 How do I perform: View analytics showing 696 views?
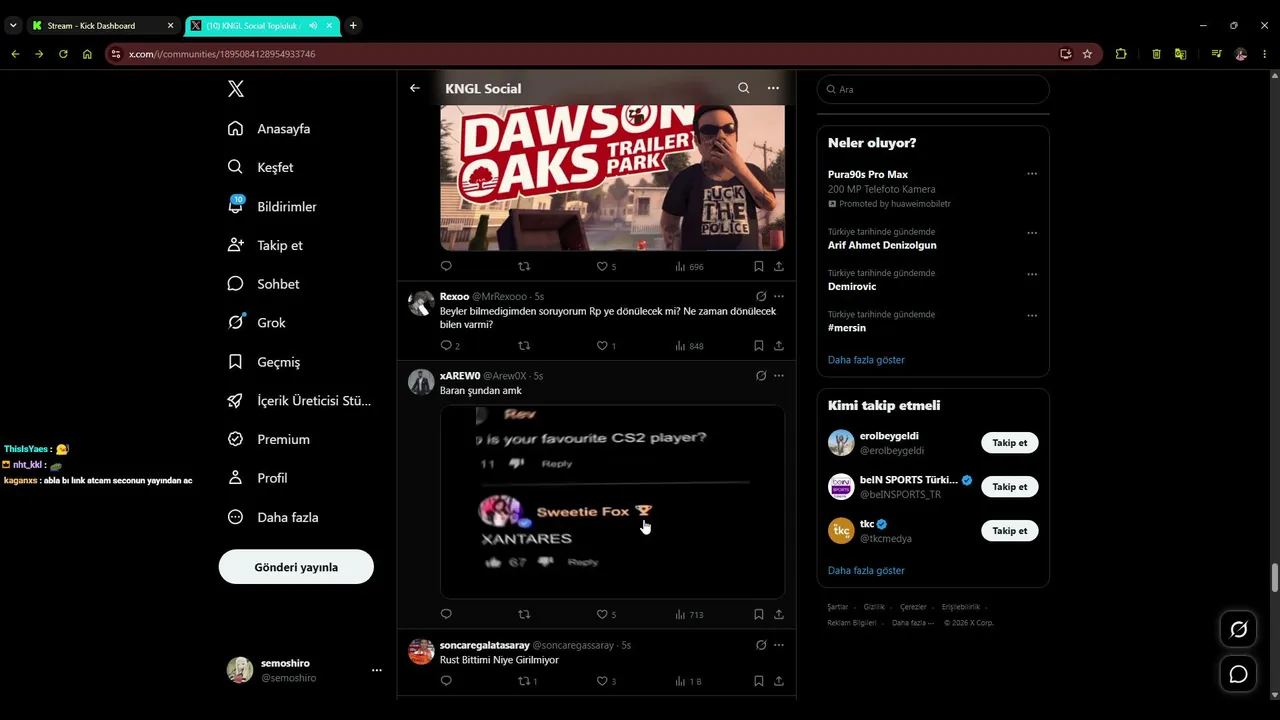coord(689,266)
